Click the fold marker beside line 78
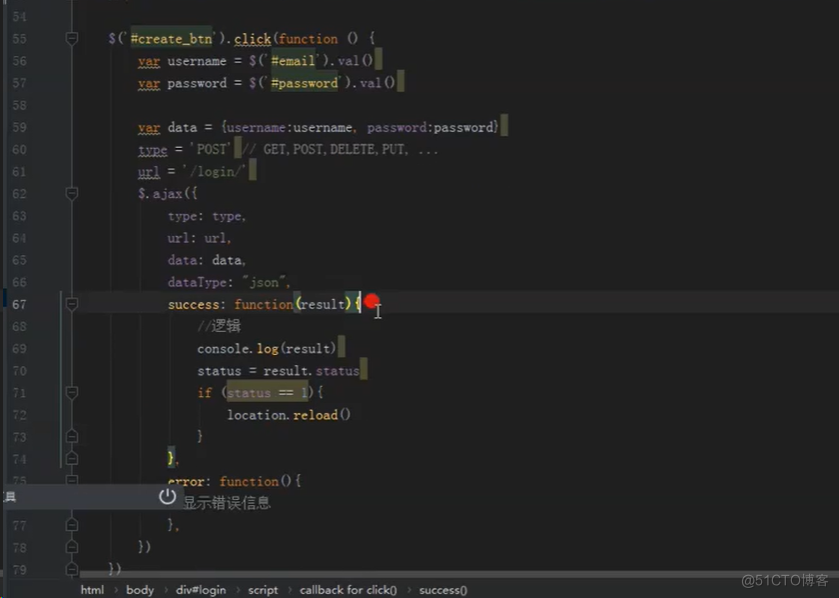The height and width of the screenshot is (598, 839). (71, 546)
